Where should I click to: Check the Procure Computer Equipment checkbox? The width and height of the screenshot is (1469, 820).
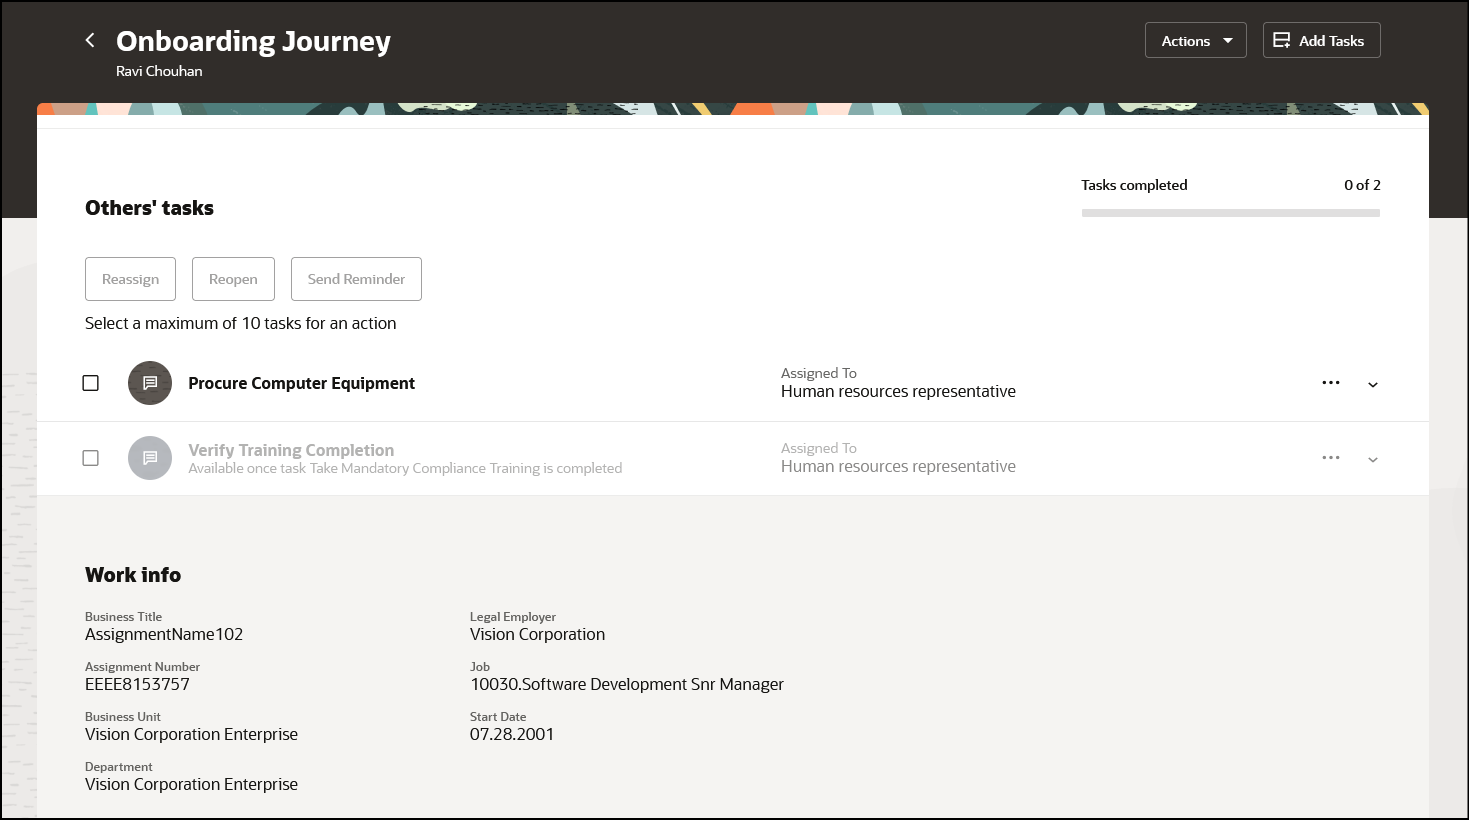tap(91, 383)
